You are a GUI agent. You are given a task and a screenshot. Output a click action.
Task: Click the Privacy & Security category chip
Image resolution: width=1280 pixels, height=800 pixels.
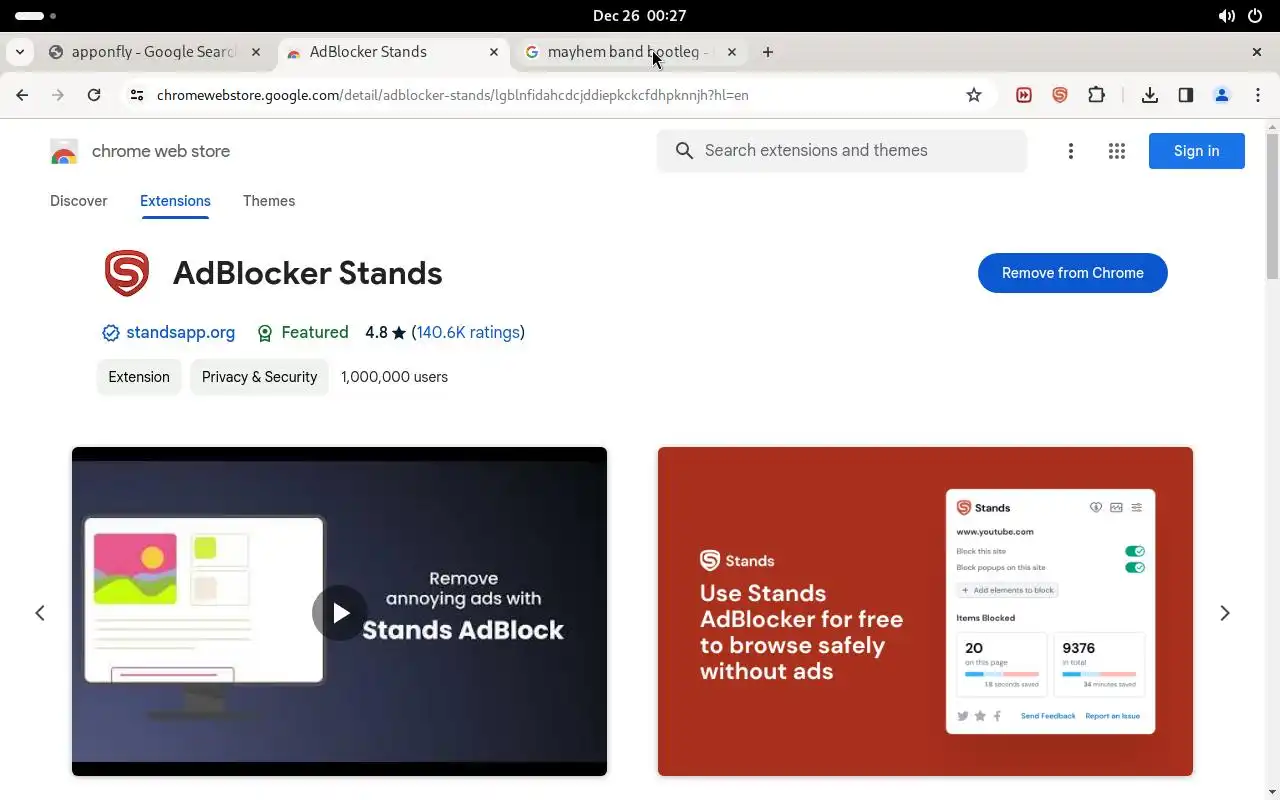pyautogui.click(x=259, y=377)
